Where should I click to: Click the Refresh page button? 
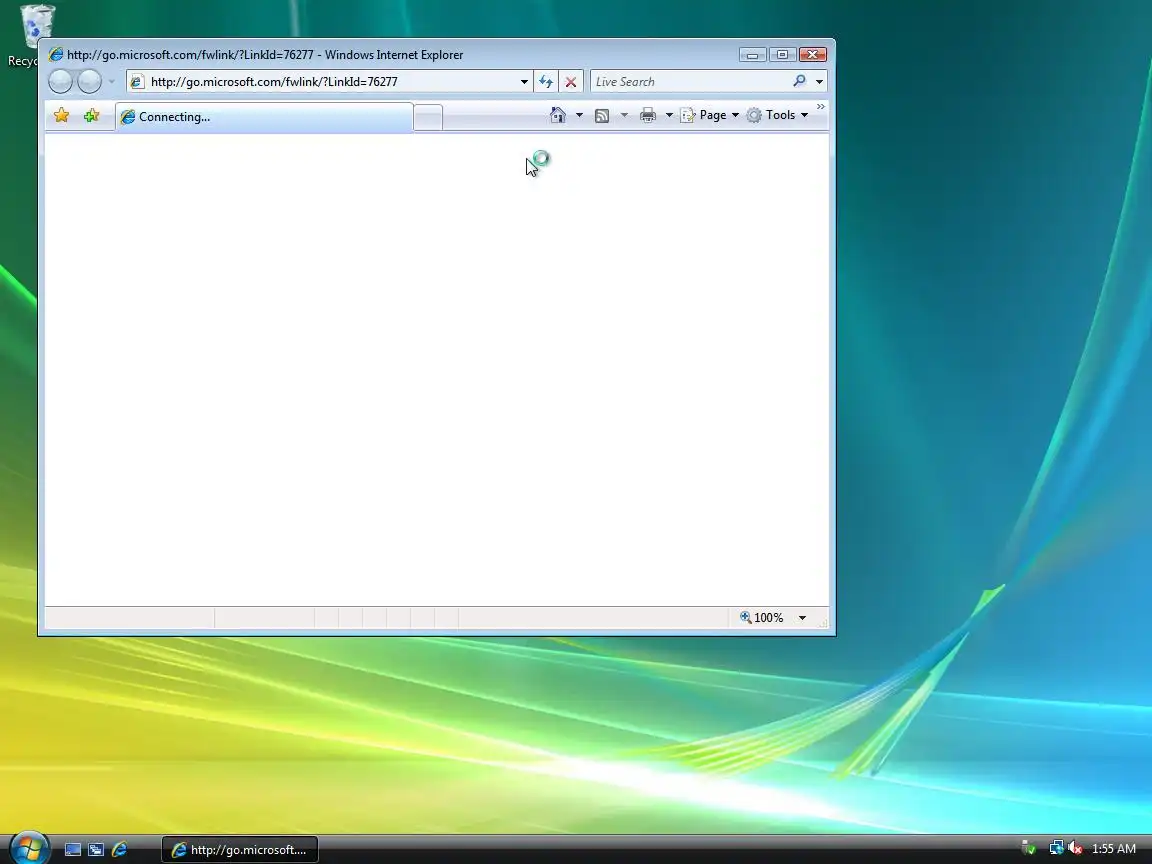[x=546, y=82]
